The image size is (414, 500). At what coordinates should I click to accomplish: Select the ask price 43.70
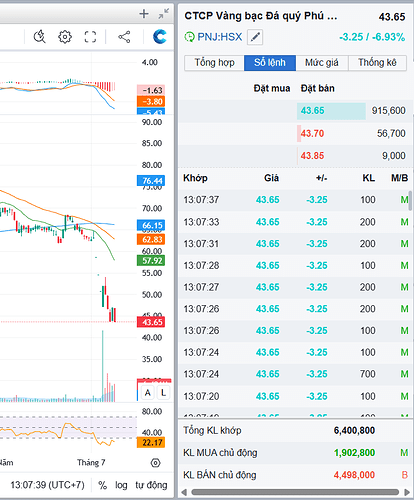coord(312,133)
